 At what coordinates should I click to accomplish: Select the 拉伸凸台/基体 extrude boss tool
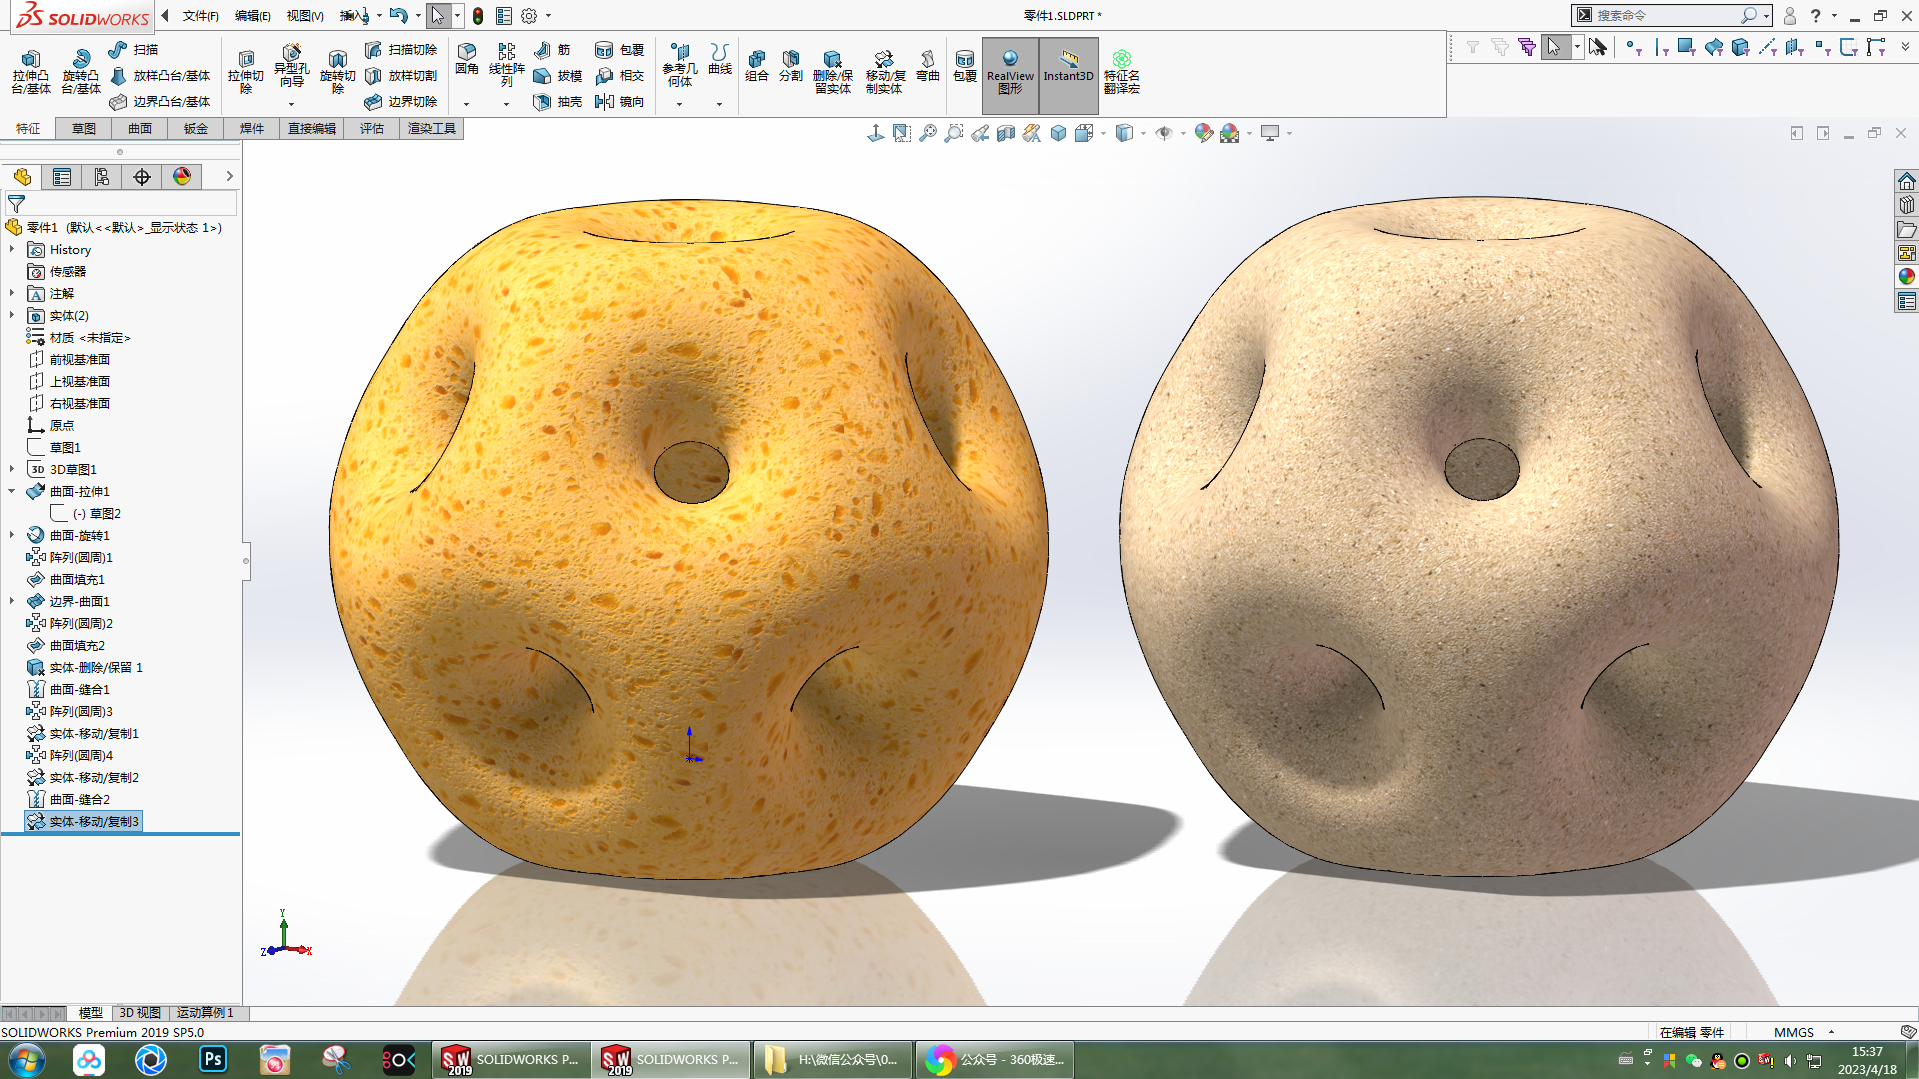coord(31,71)
